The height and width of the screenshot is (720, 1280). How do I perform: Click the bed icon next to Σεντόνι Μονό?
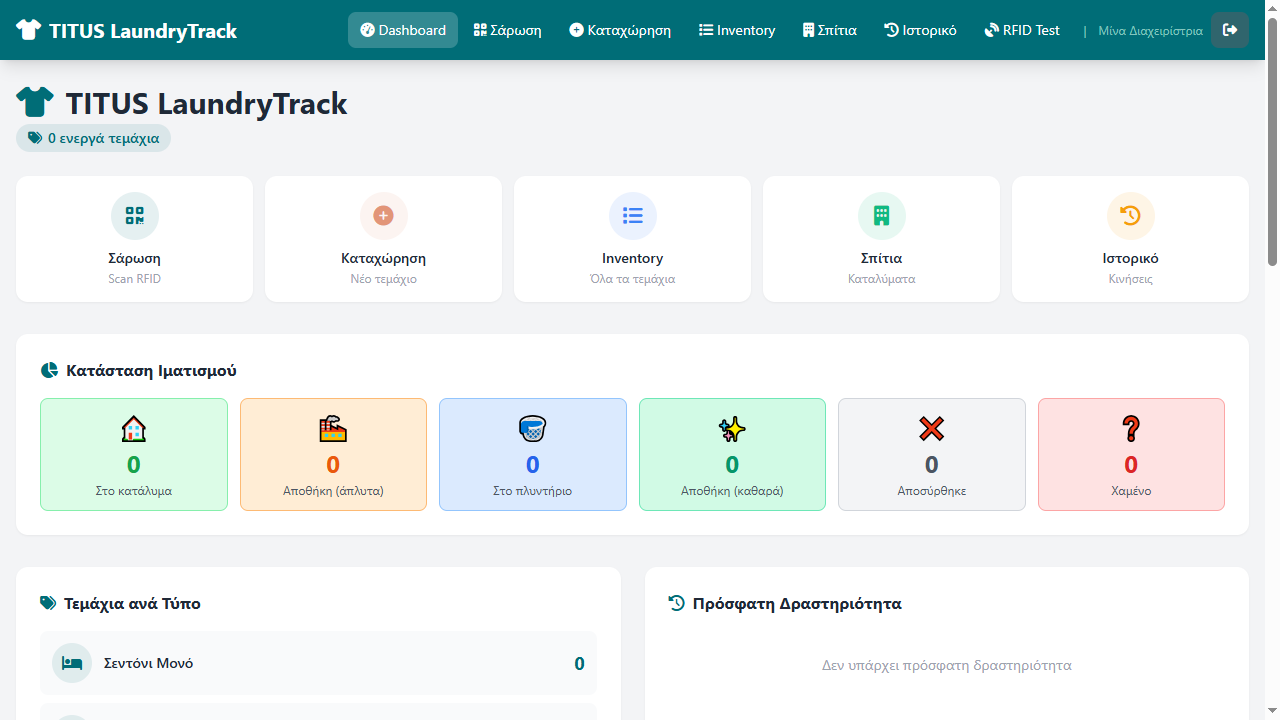[72, 663]
